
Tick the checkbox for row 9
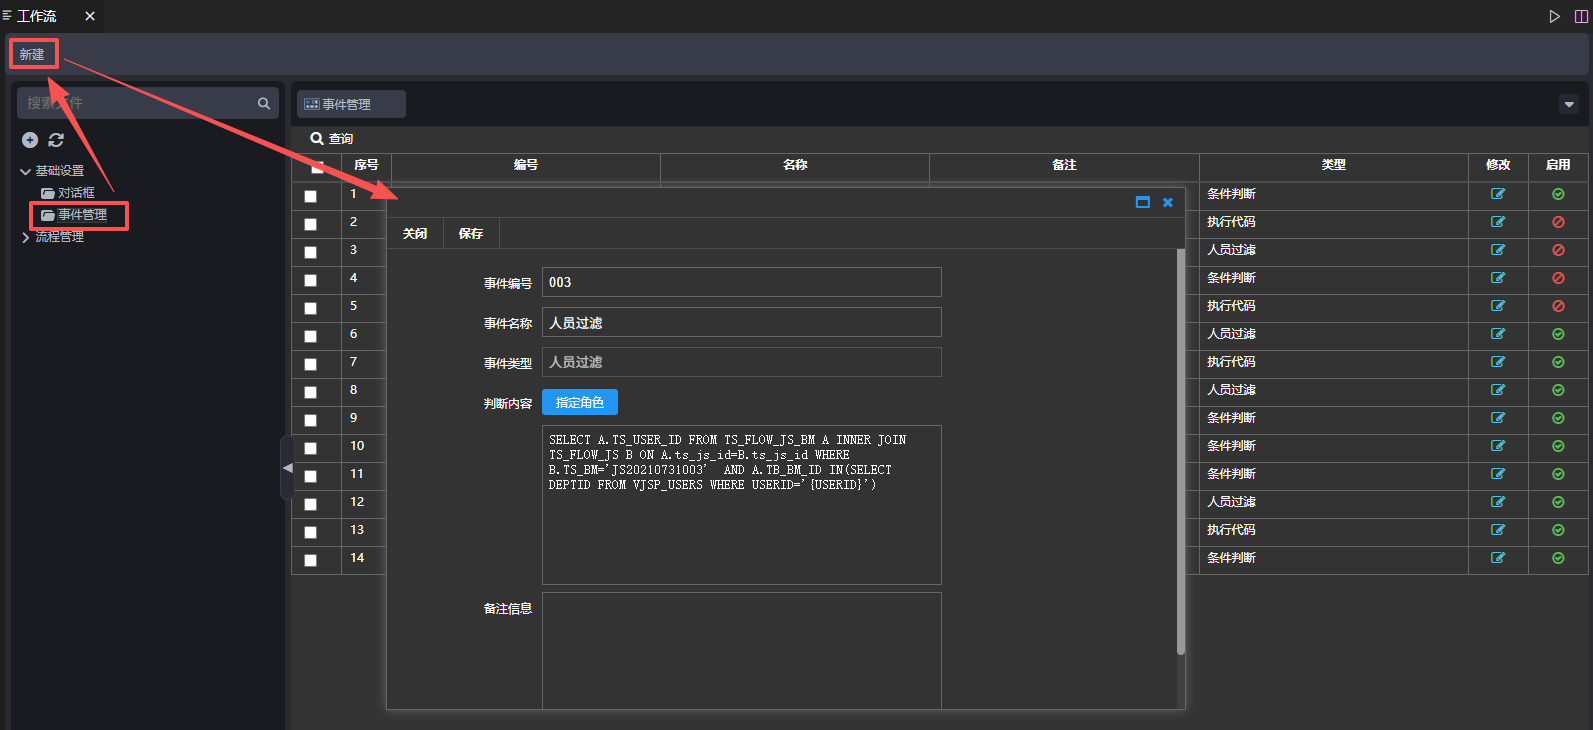coord(311,420)
